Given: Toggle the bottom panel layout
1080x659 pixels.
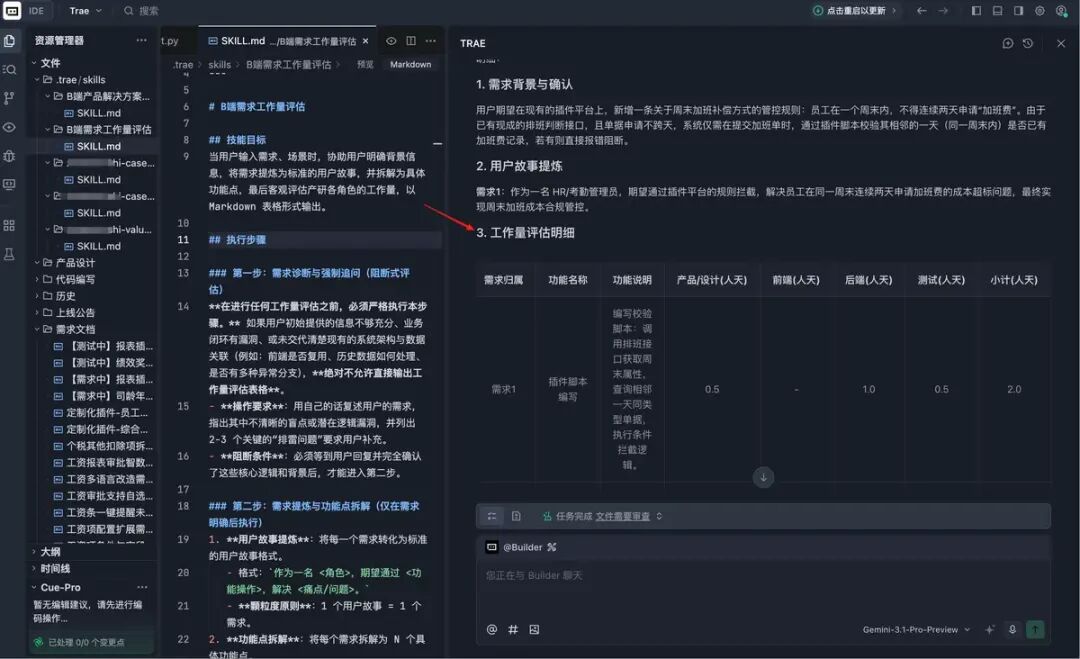Looking at the screenshot, I should point(997,11).
